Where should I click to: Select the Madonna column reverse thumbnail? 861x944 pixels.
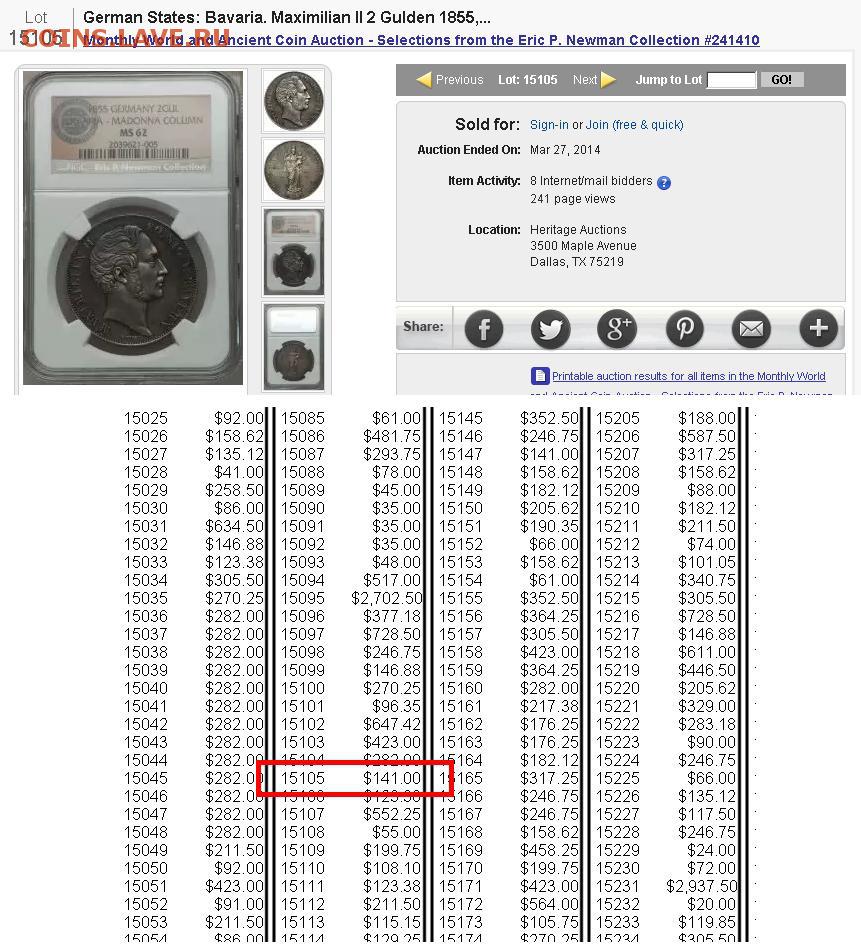click(x=294, y=170)
